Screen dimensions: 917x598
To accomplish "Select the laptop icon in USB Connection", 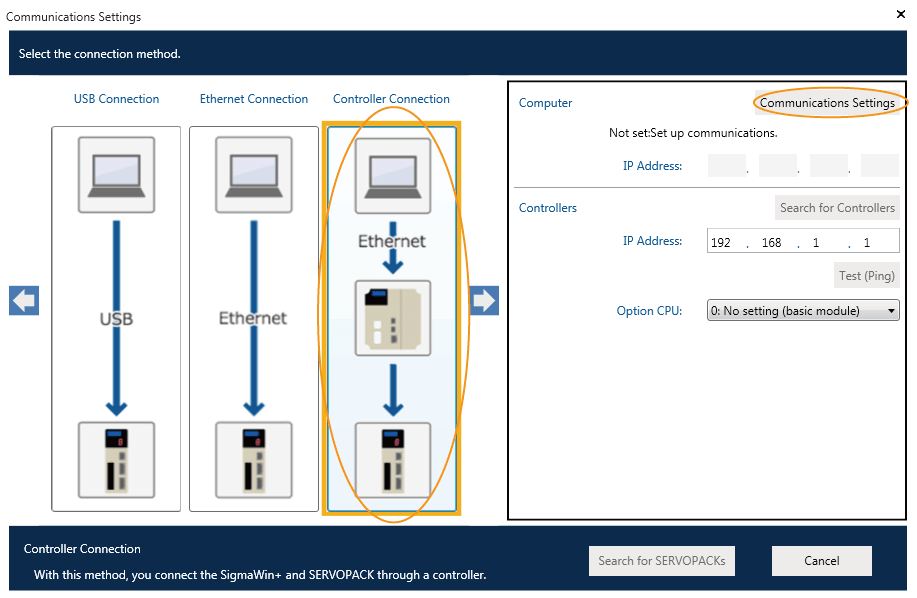I will 116,175.
